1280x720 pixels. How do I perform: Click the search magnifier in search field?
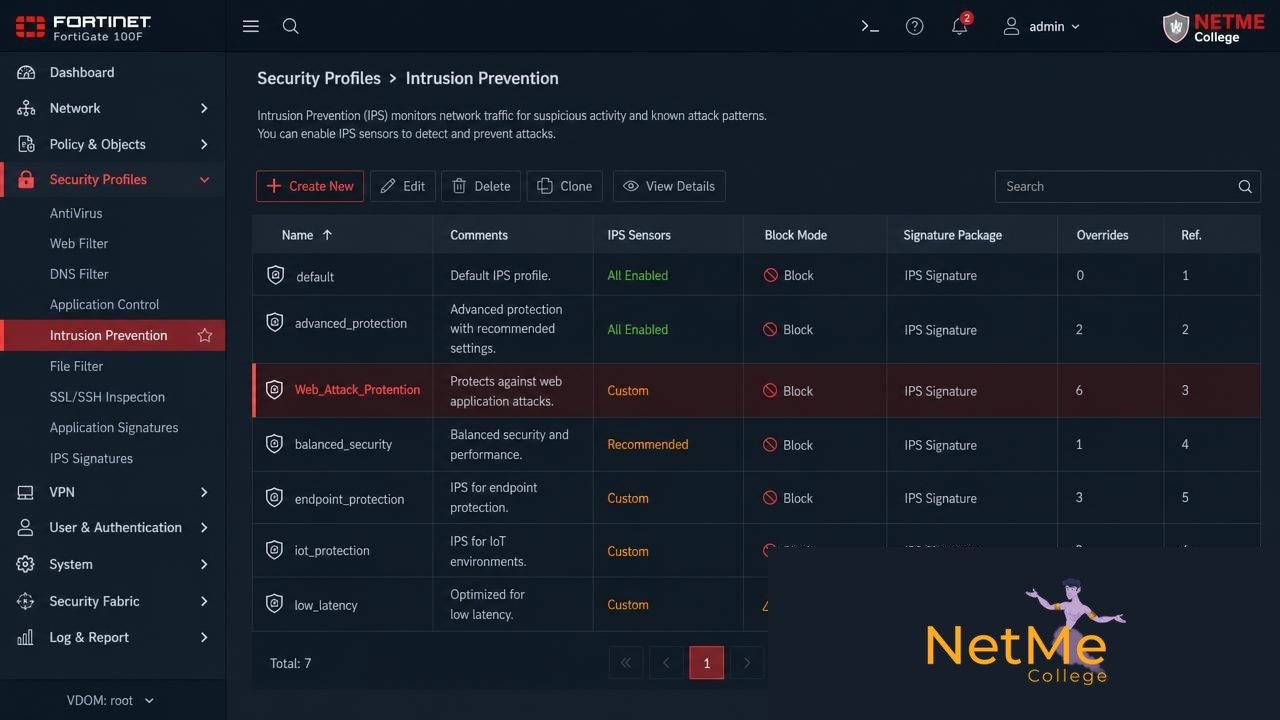tap(1245, 186)
